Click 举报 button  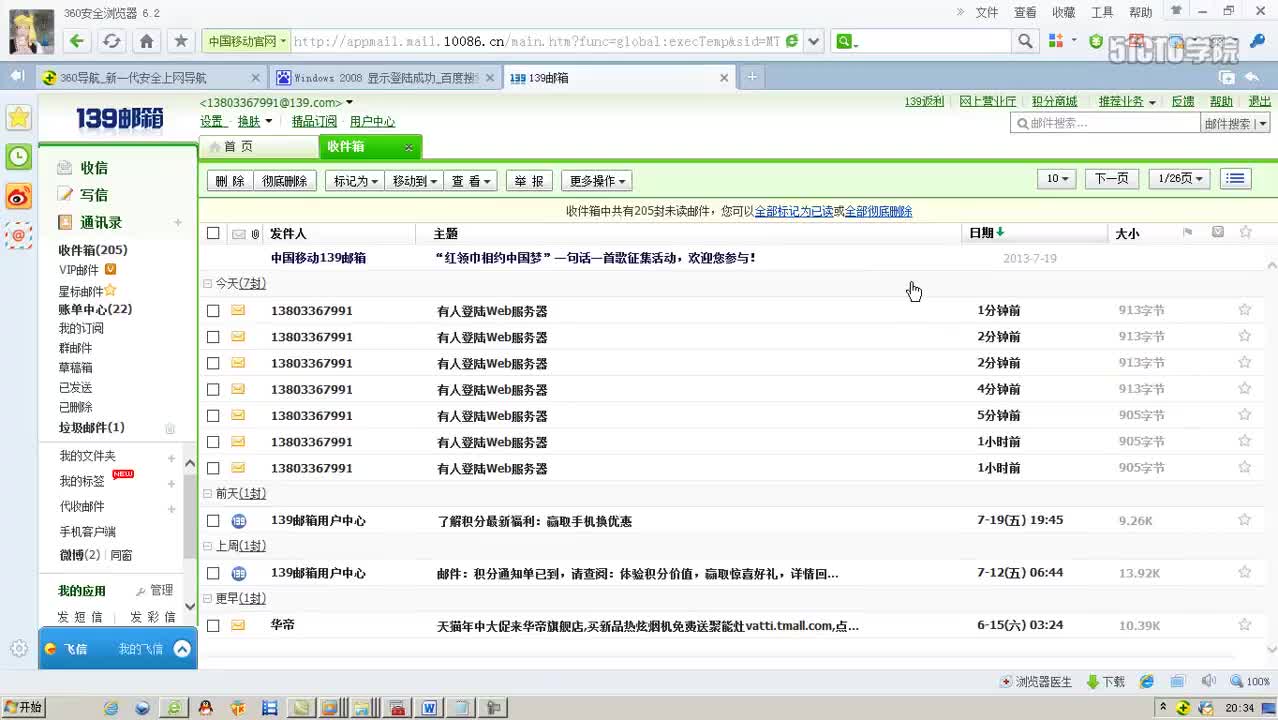(529, 181)
